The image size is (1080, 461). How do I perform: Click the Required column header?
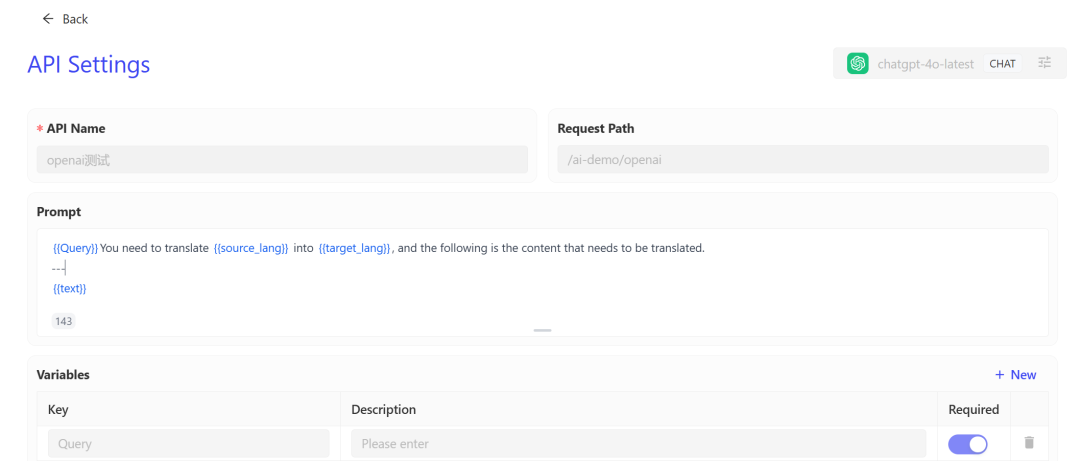pos(973,409)
